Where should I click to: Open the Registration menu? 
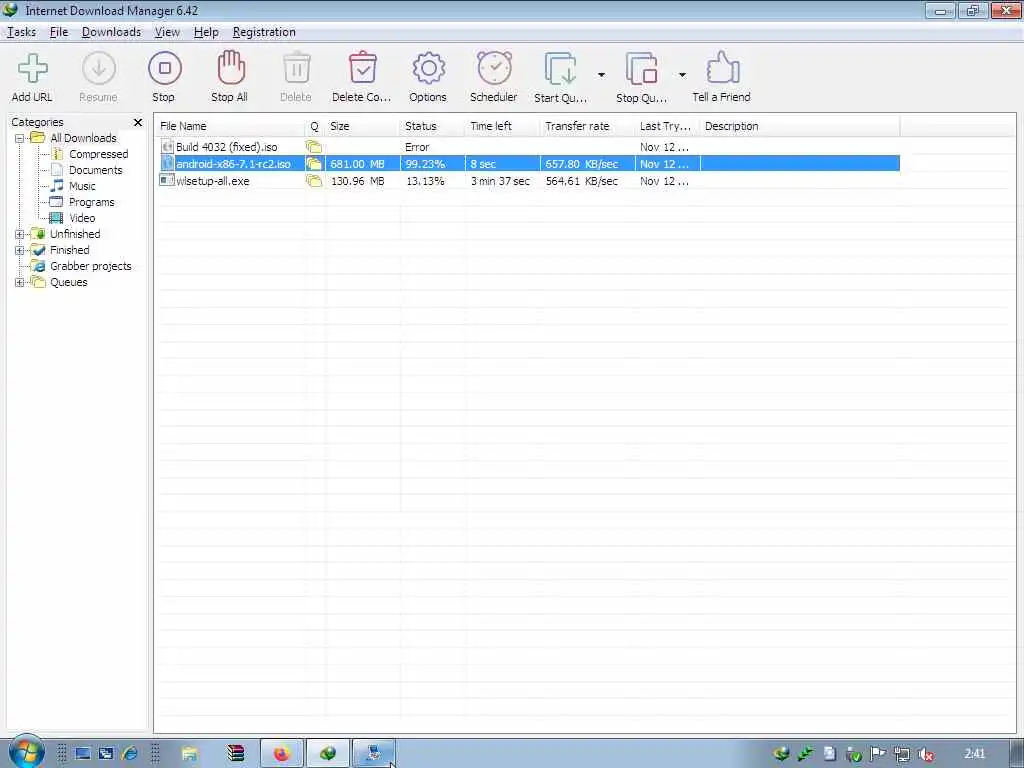pos(264,32)
